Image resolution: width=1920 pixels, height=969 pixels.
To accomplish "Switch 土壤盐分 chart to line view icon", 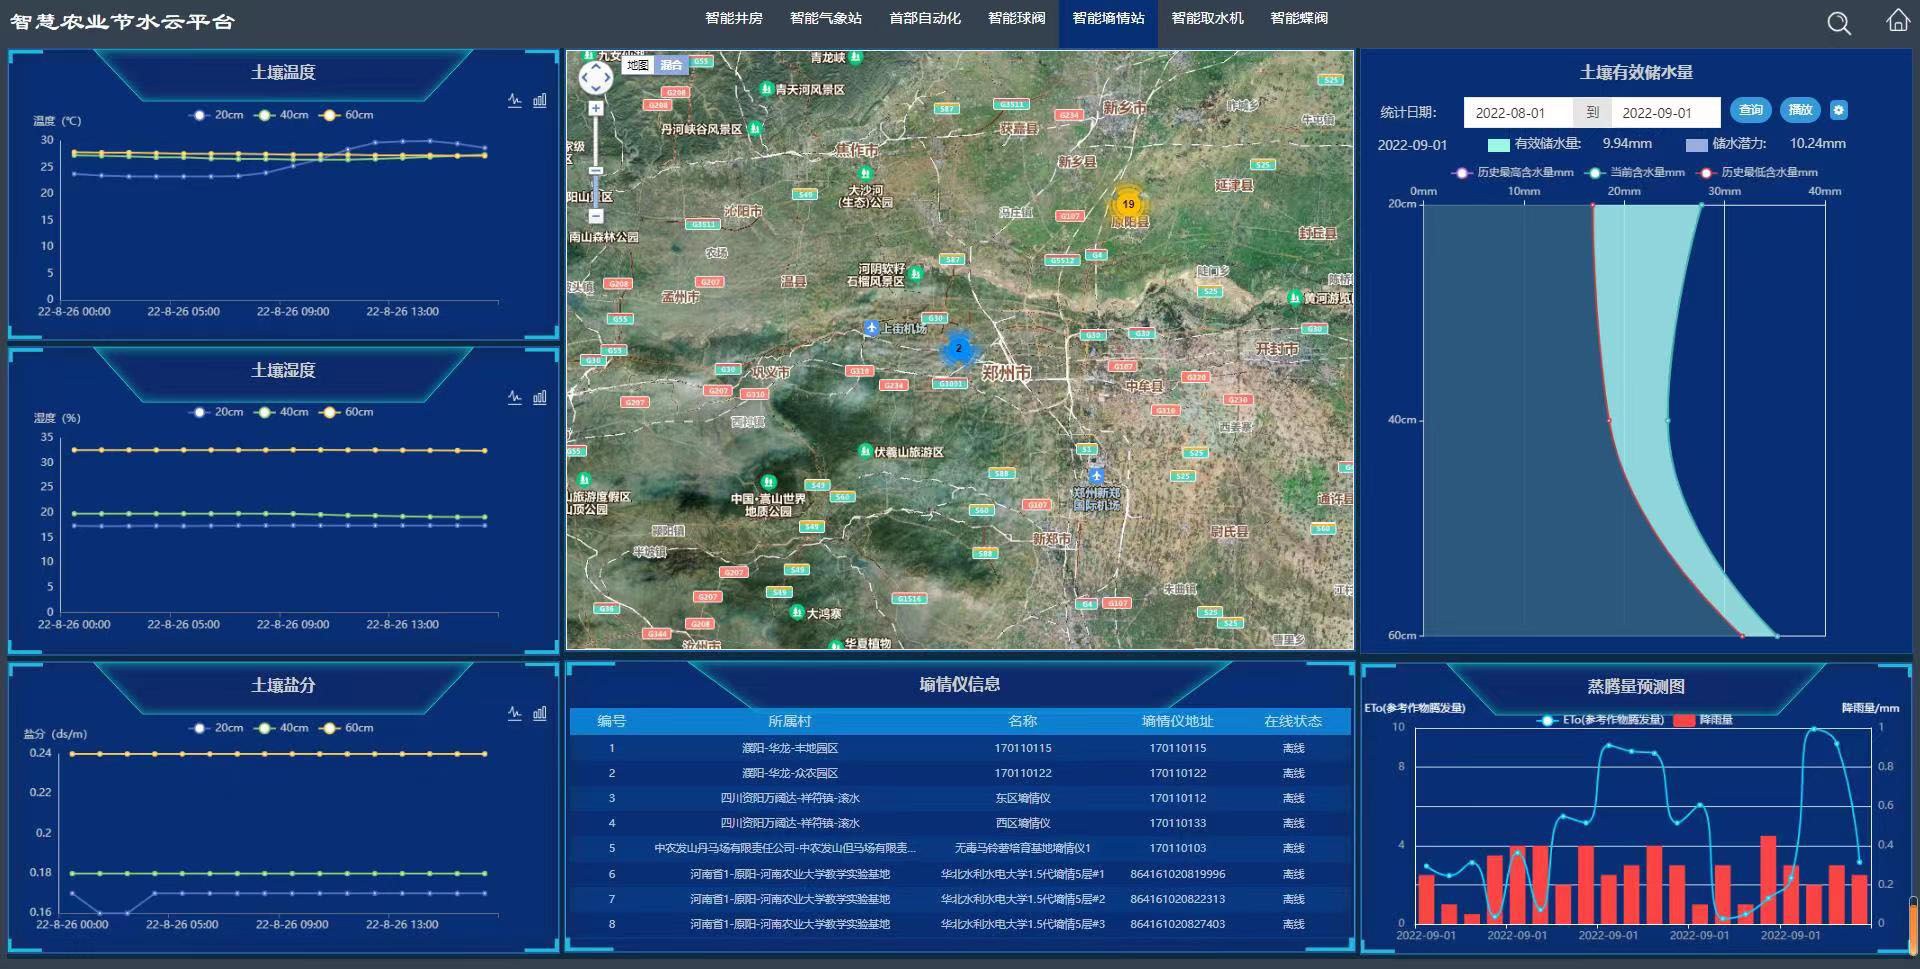I will pos(514,713).
